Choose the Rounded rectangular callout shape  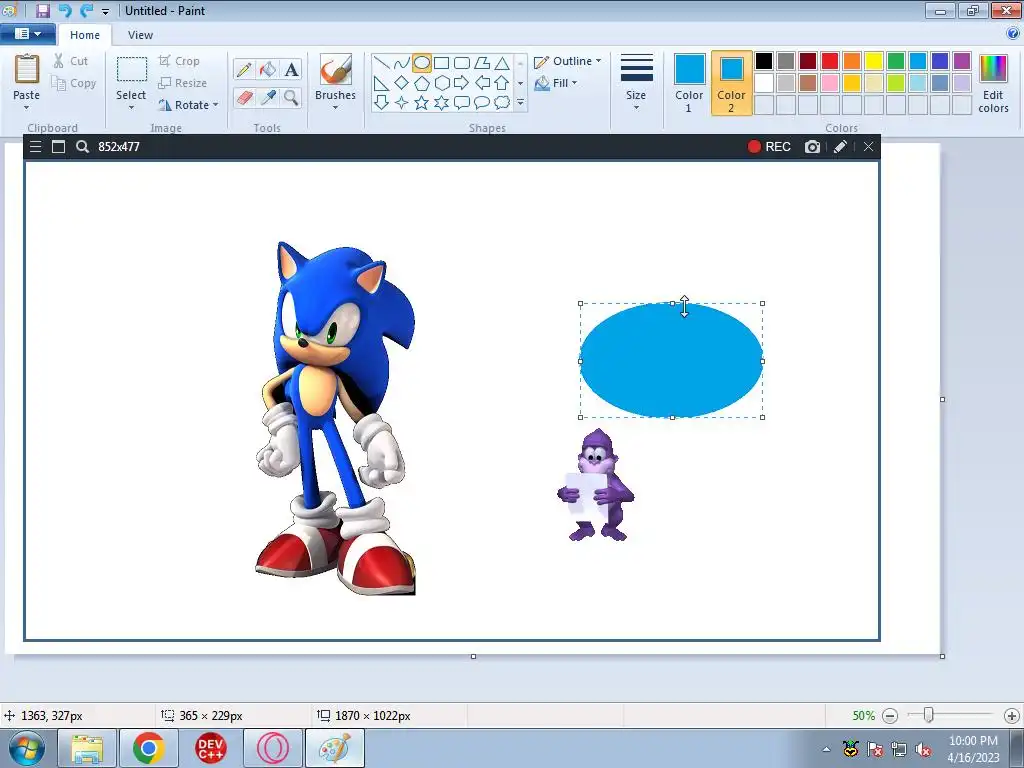tap(462, 103)
